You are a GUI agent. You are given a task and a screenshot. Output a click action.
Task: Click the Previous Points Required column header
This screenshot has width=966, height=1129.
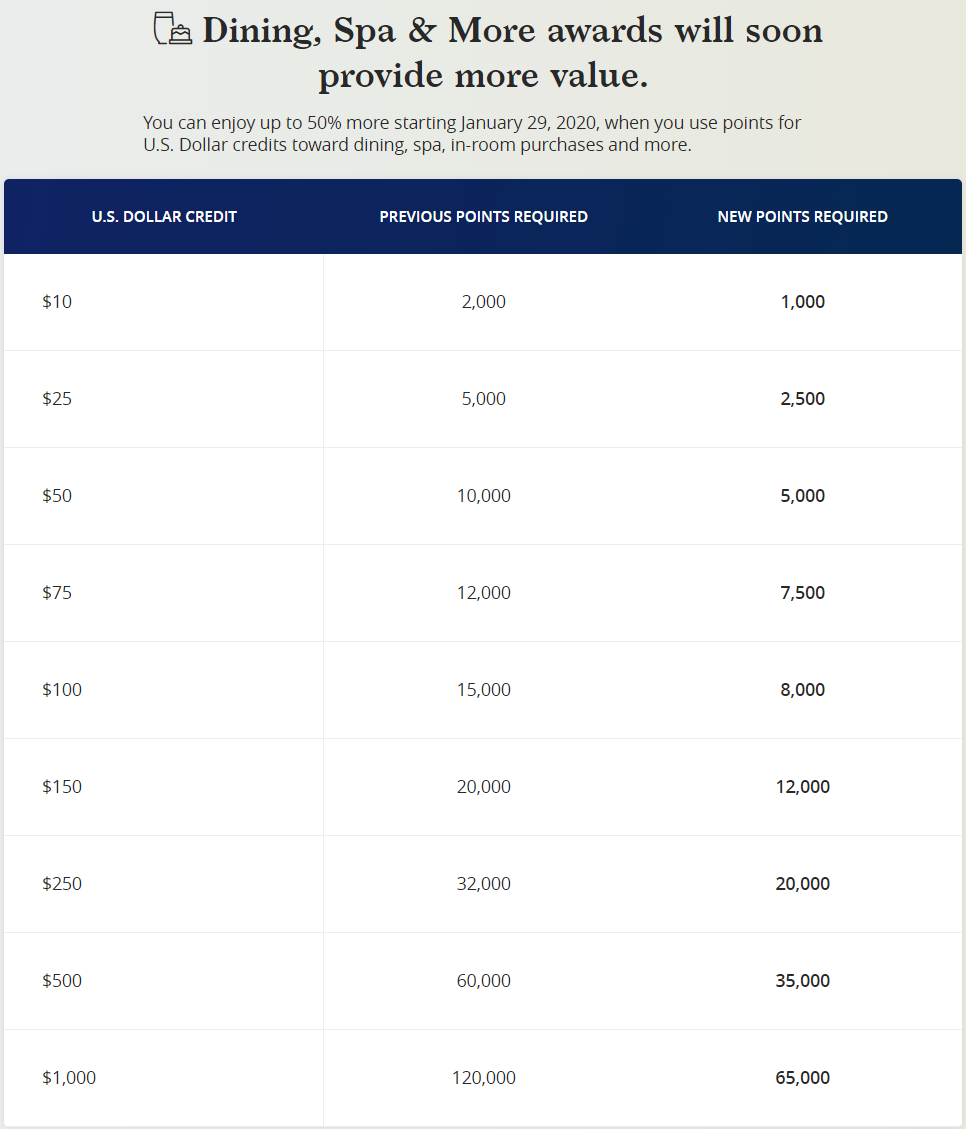pyautogui.click(x=483, y=216)
